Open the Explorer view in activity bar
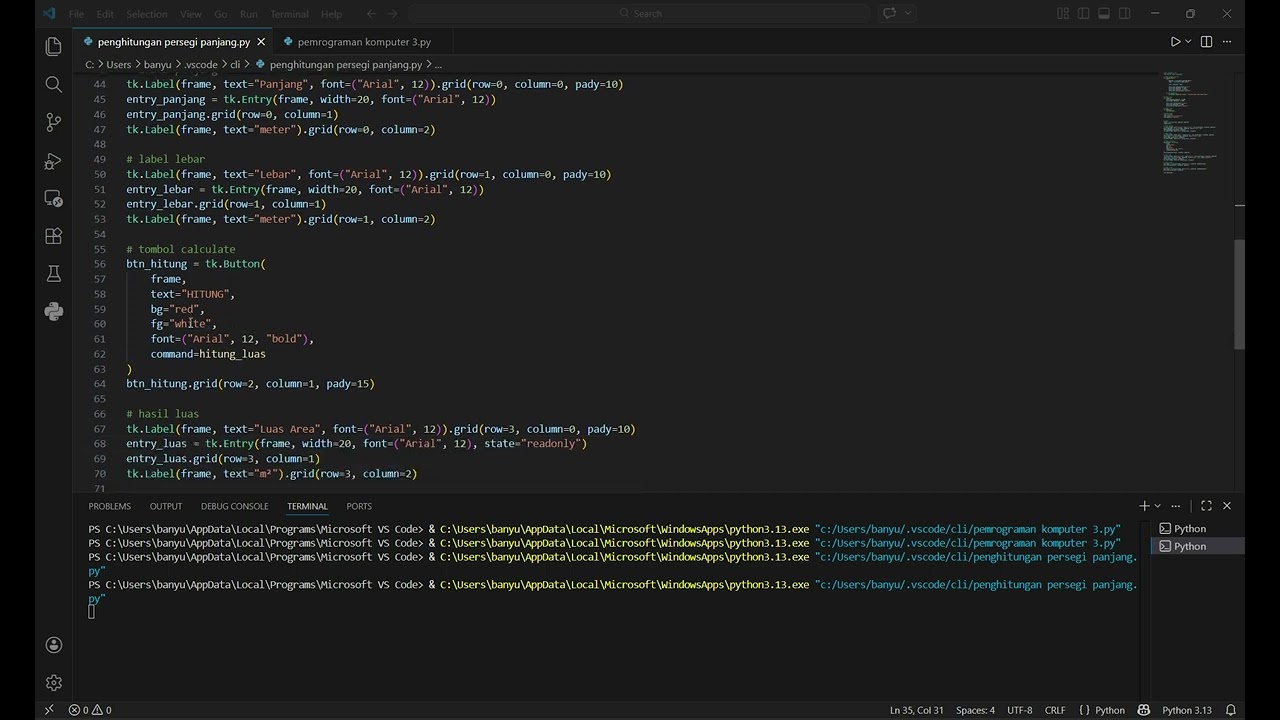 (54, 46)
